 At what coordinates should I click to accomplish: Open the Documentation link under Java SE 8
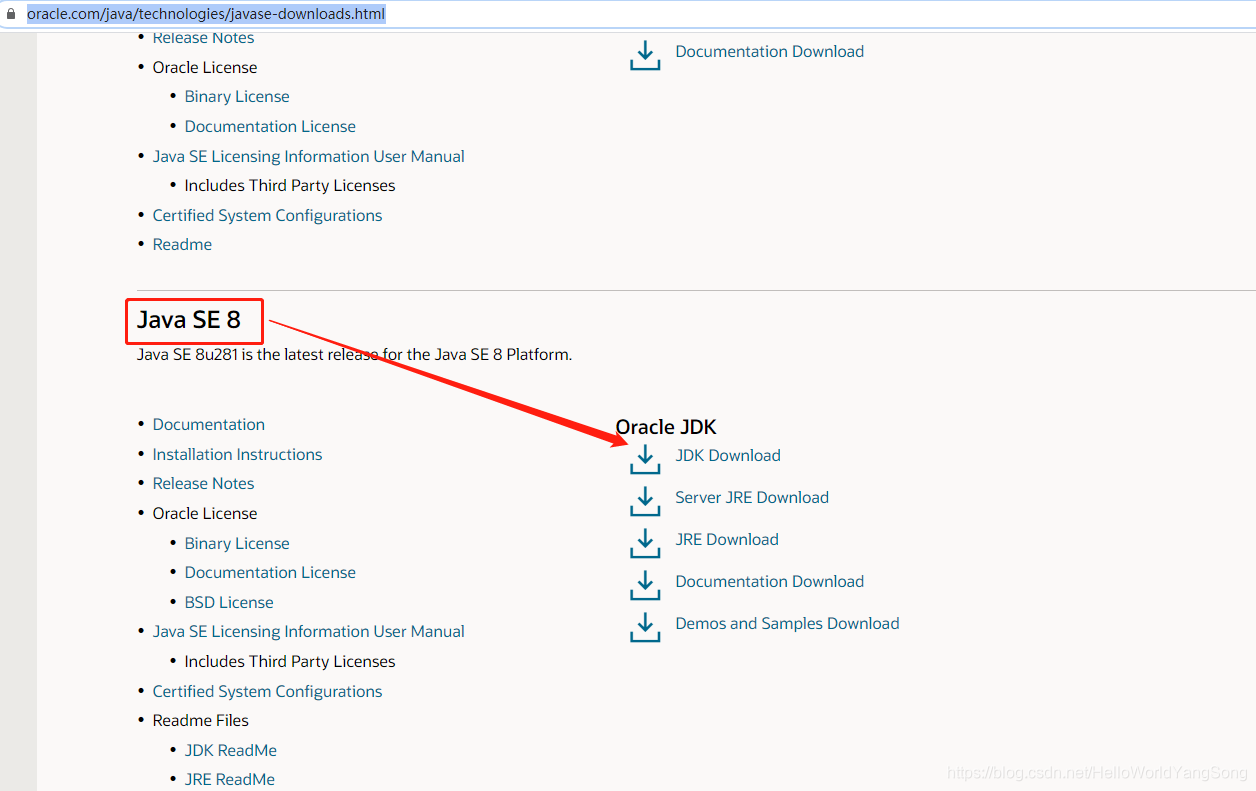[209, 424]
